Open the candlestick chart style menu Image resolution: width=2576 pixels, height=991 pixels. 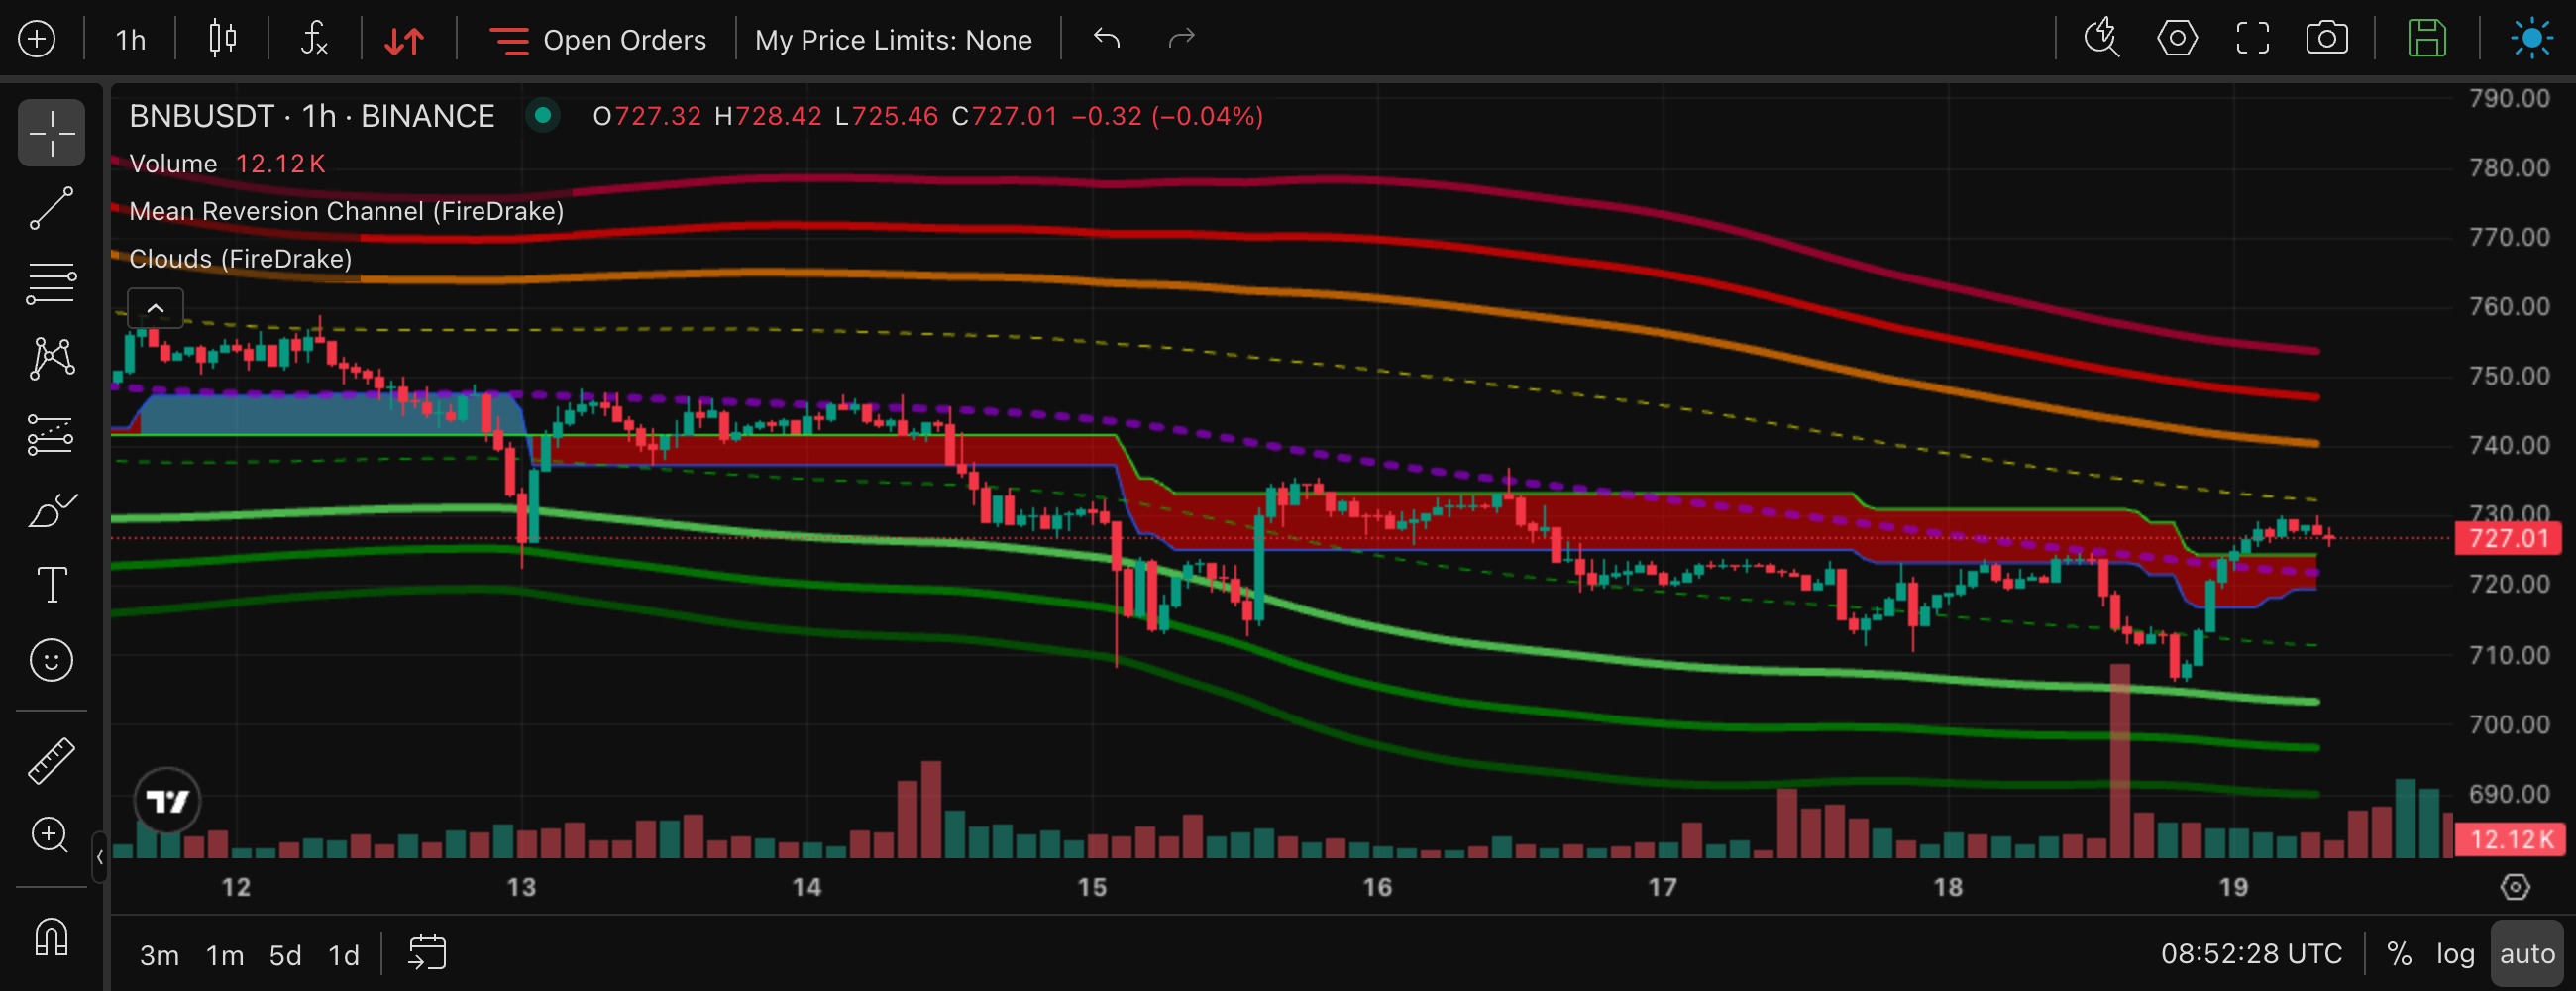point(222,39)
